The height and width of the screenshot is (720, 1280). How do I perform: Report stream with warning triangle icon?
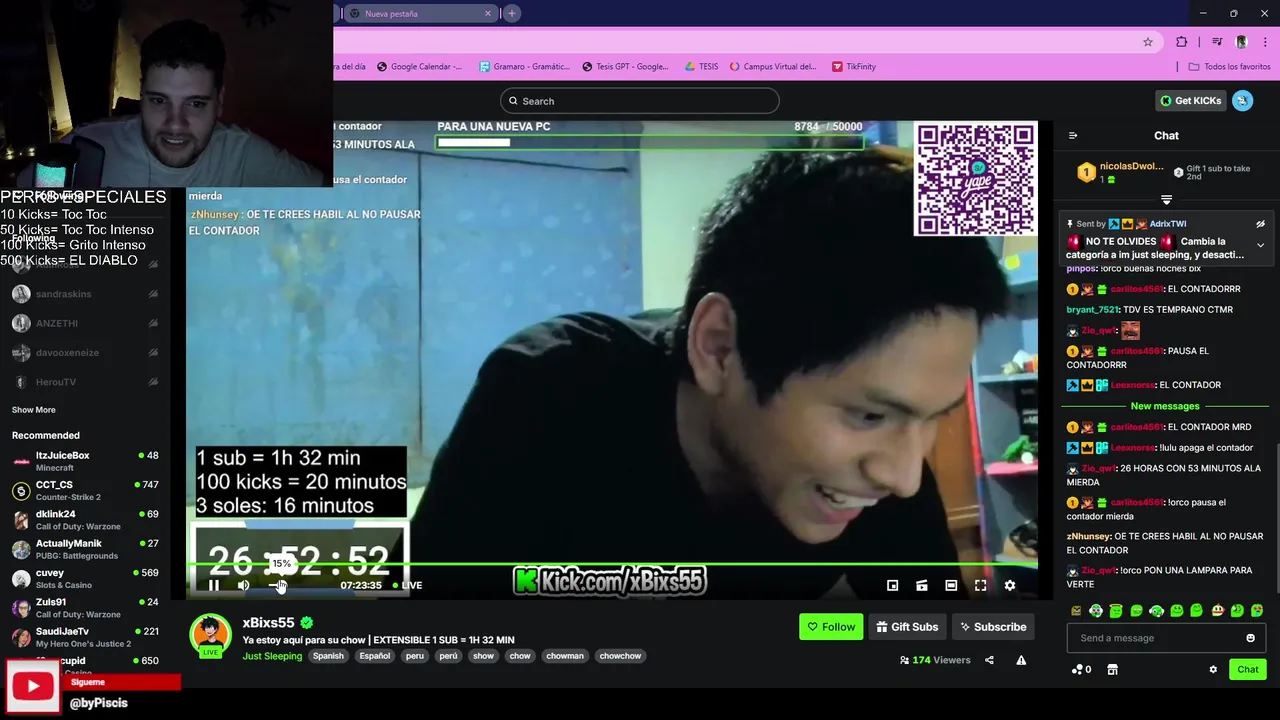pos(1021,660)
